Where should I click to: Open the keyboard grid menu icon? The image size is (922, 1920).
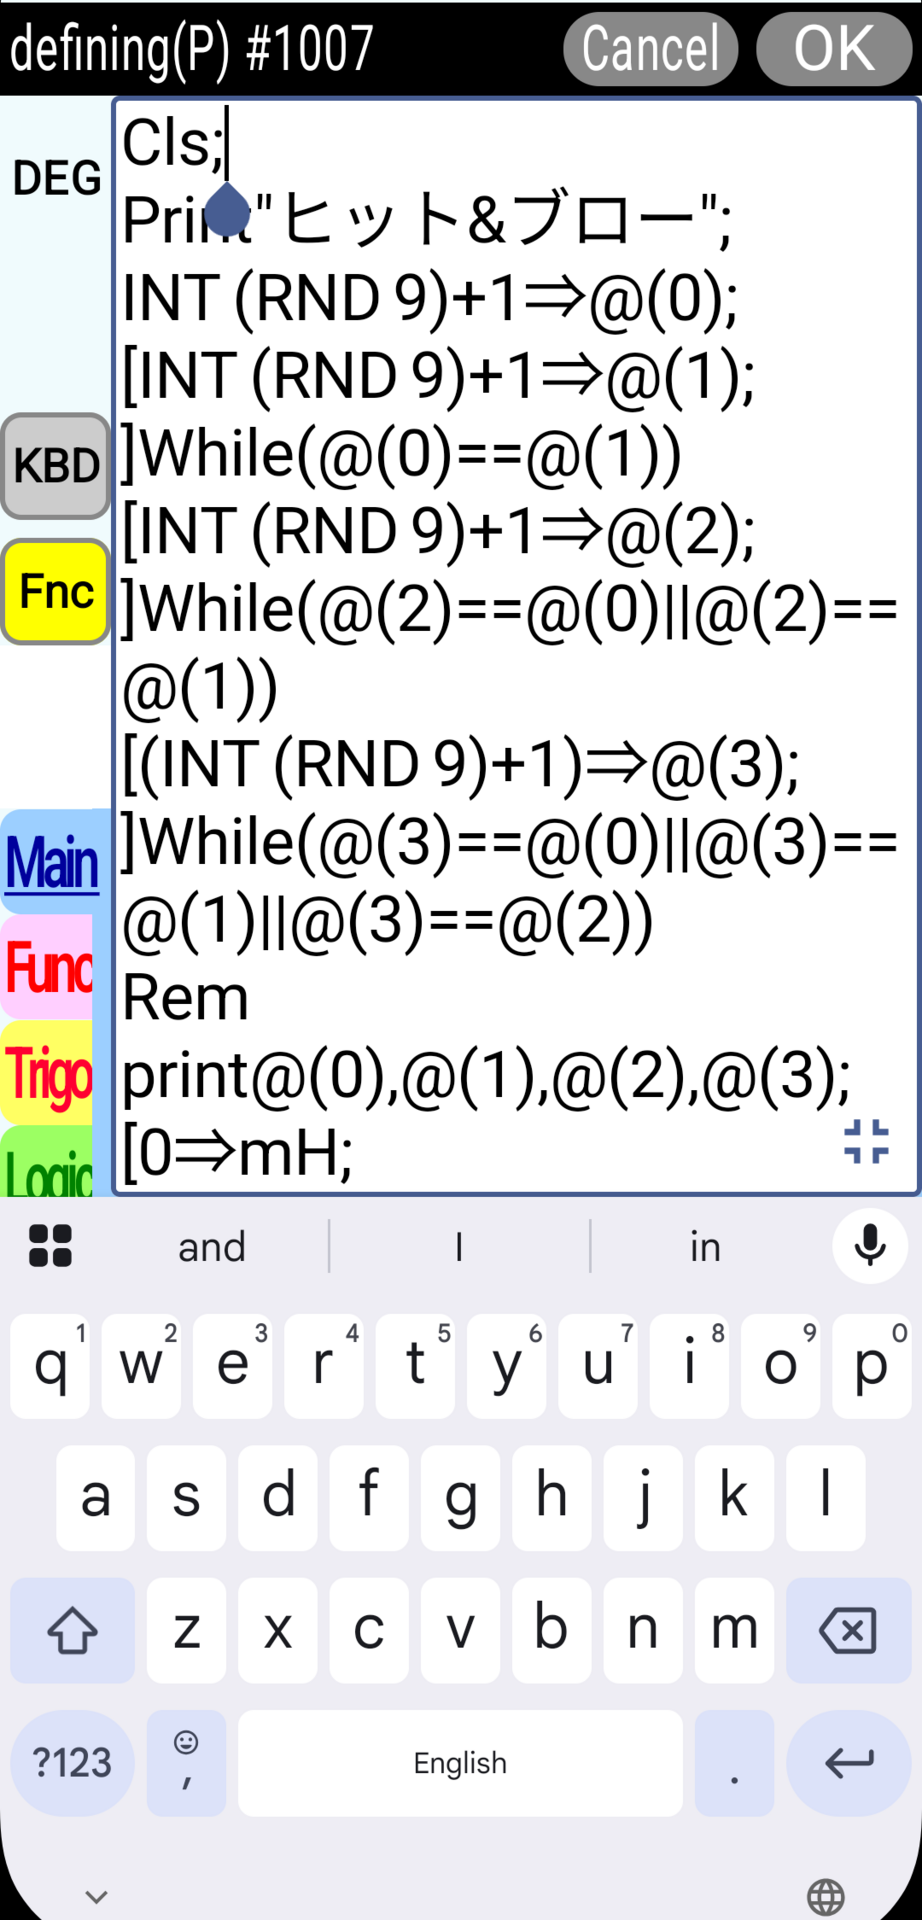[x=50, y=1245]
